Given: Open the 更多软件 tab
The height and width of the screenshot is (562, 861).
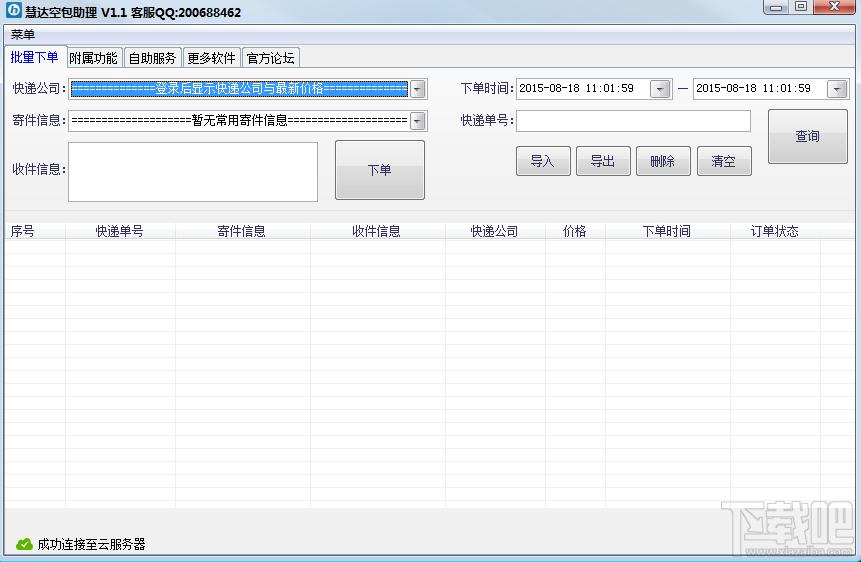Looking at the screenshot, I should [x=211, y=58].
